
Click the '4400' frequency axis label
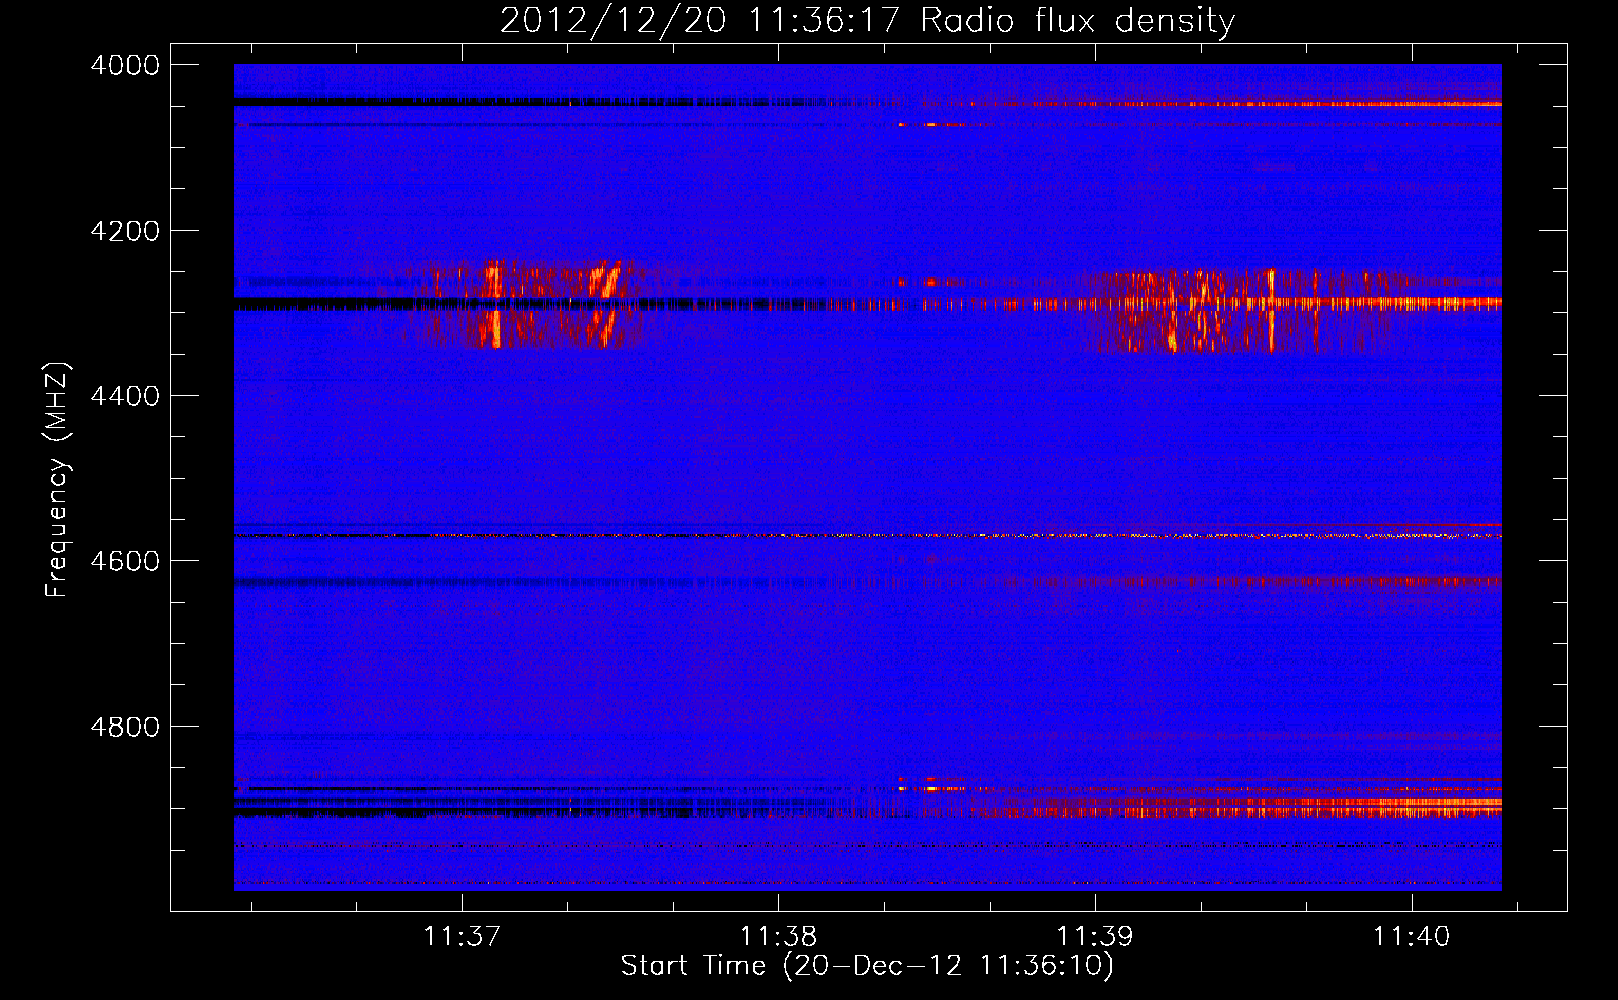click(125, 396)
